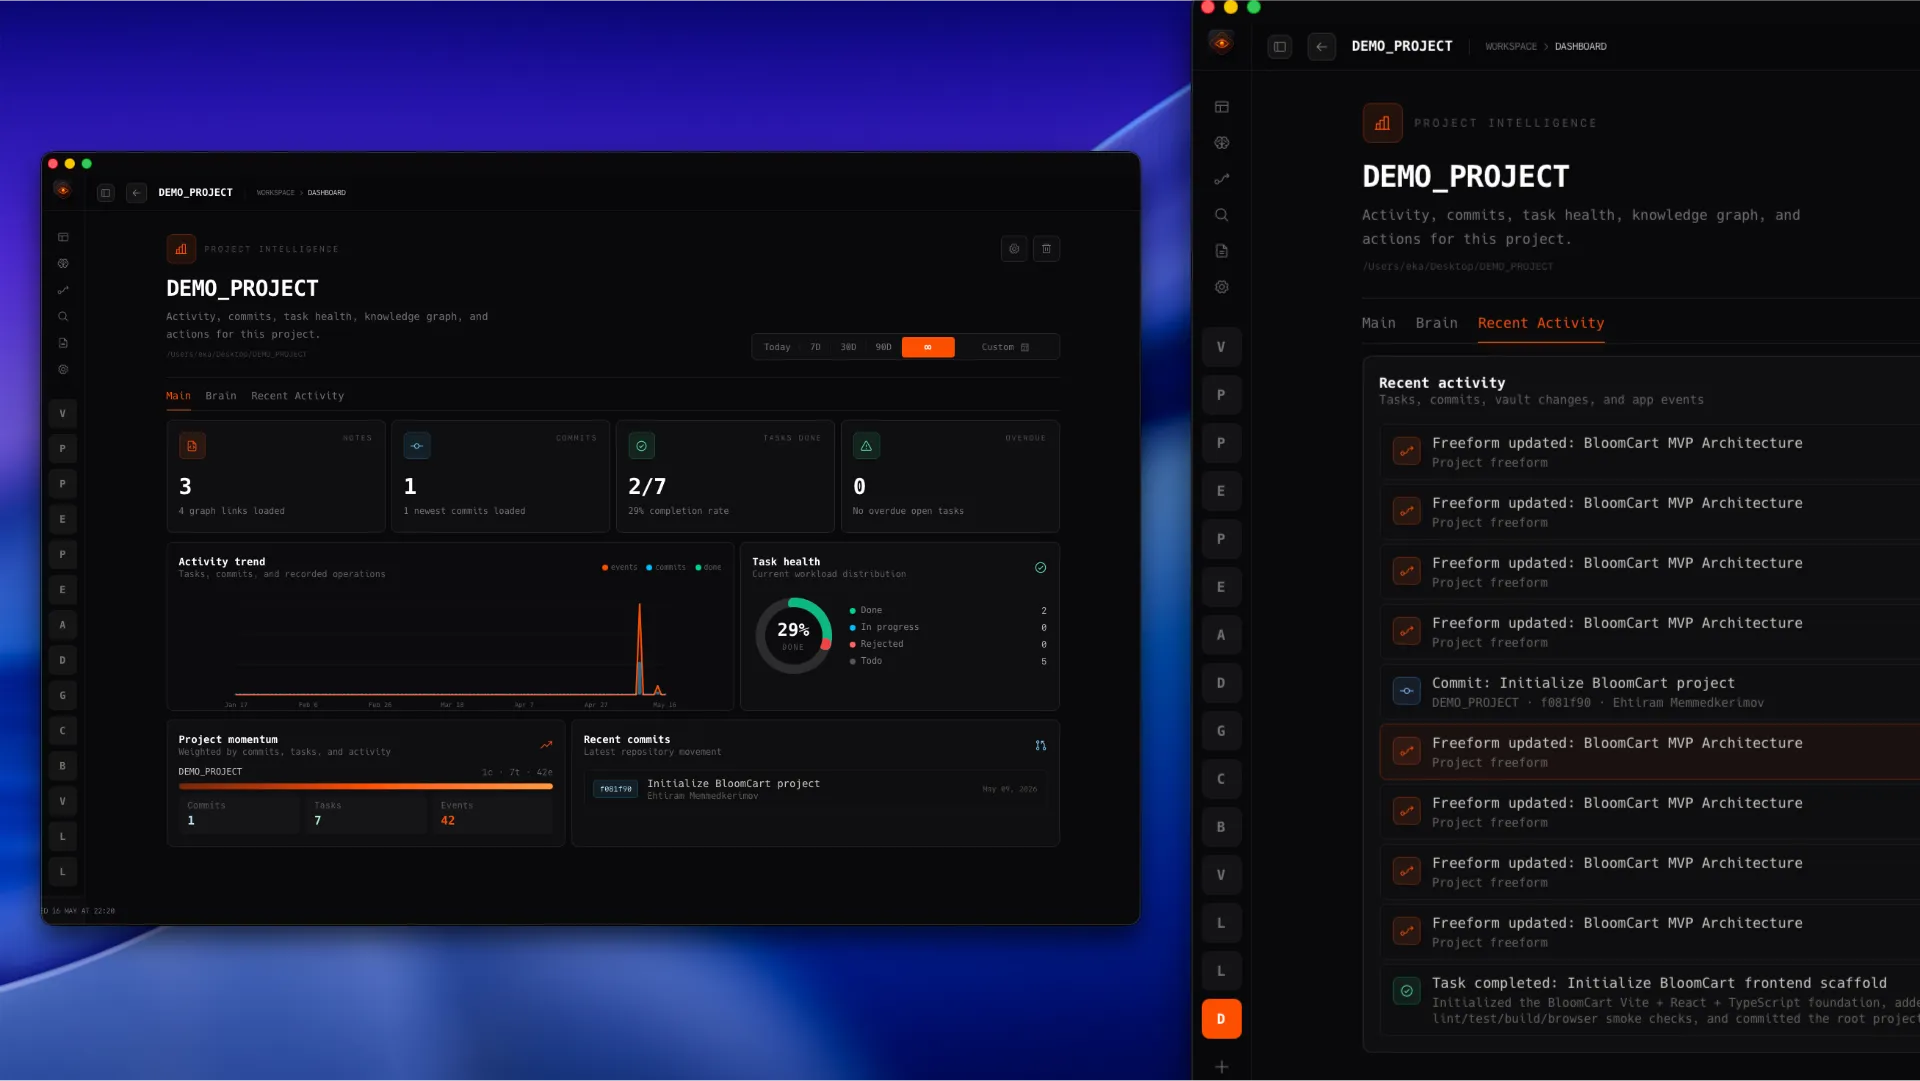Click the app eye logo in left window

tap(63, 190)
